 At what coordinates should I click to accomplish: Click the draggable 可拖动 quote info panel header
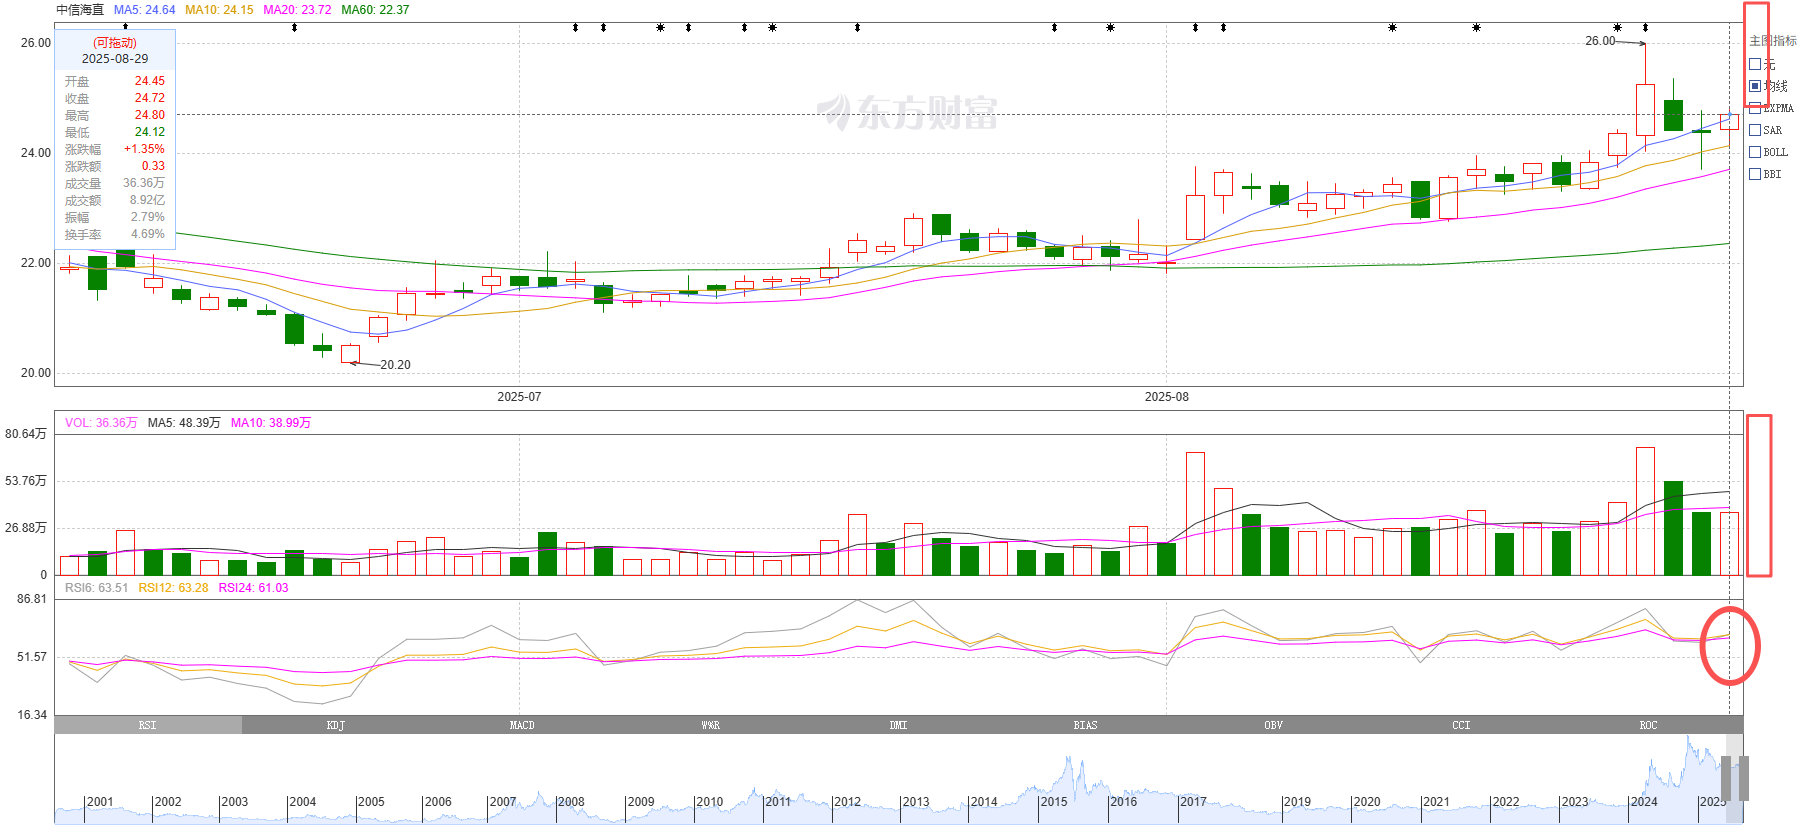115,43
